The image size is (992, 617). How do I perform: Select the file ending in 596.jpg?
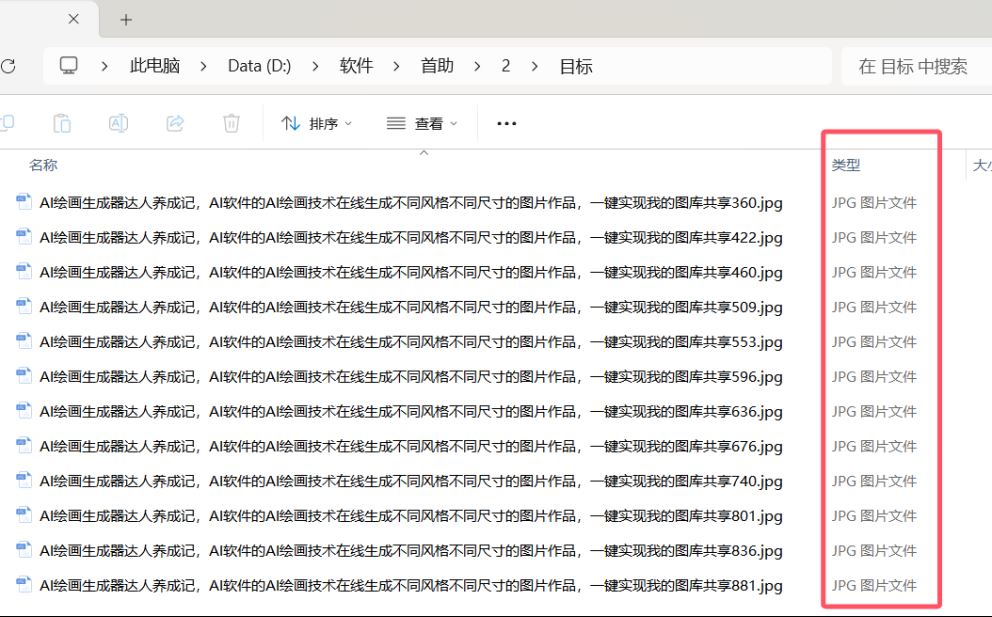(410, 377)
